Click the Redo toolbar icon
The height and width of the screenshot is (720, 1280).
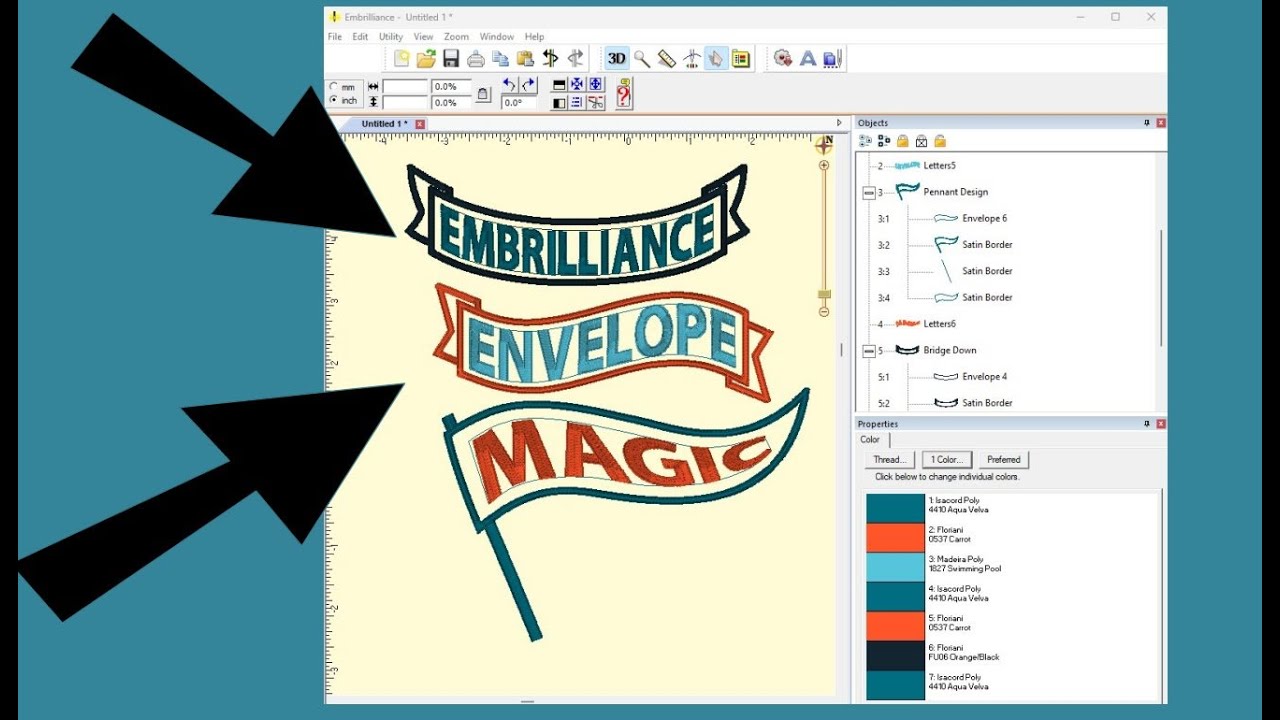click(x=575, y=59)
